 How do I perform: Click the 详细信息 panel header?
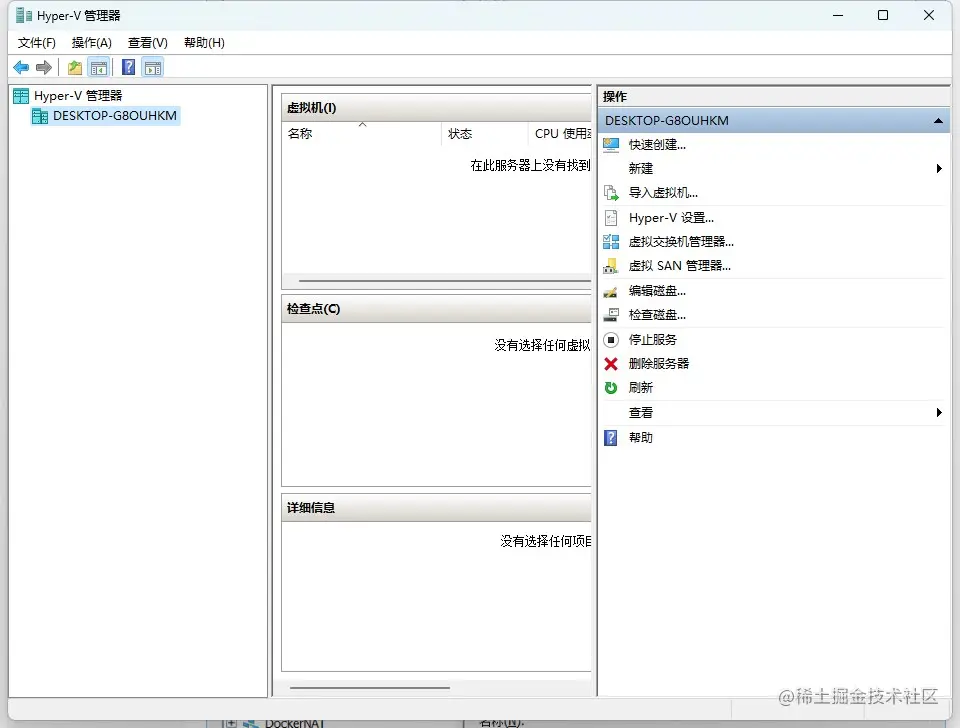coord(437,508)
